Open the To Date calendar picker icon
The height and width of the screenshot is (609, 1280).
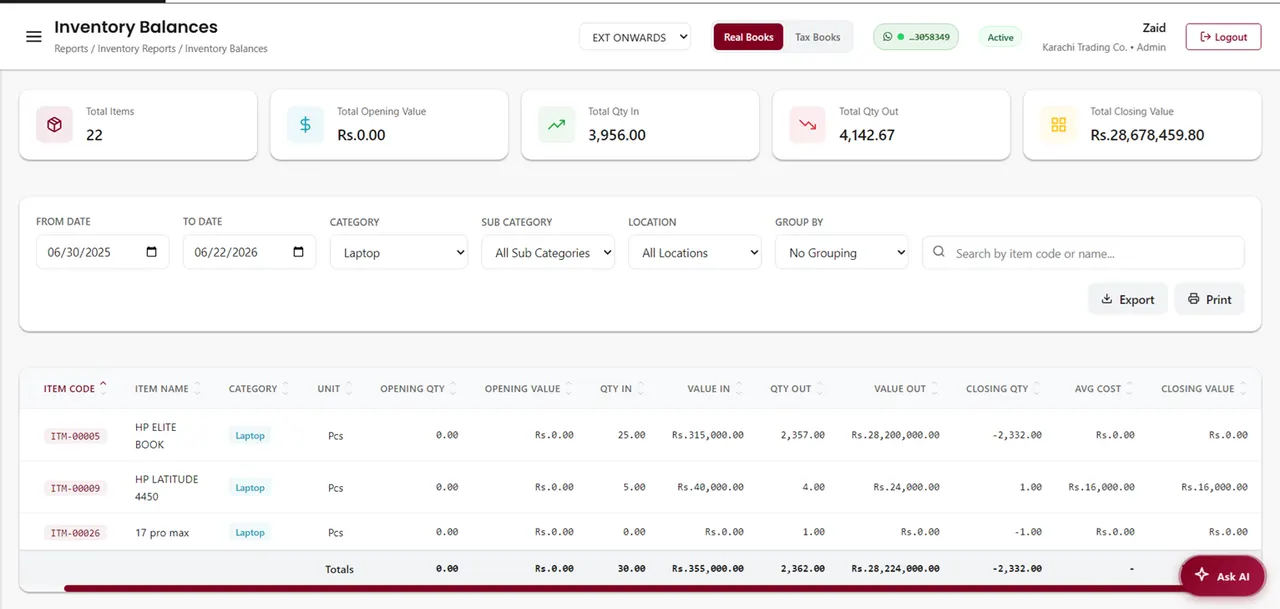point(299,252)
